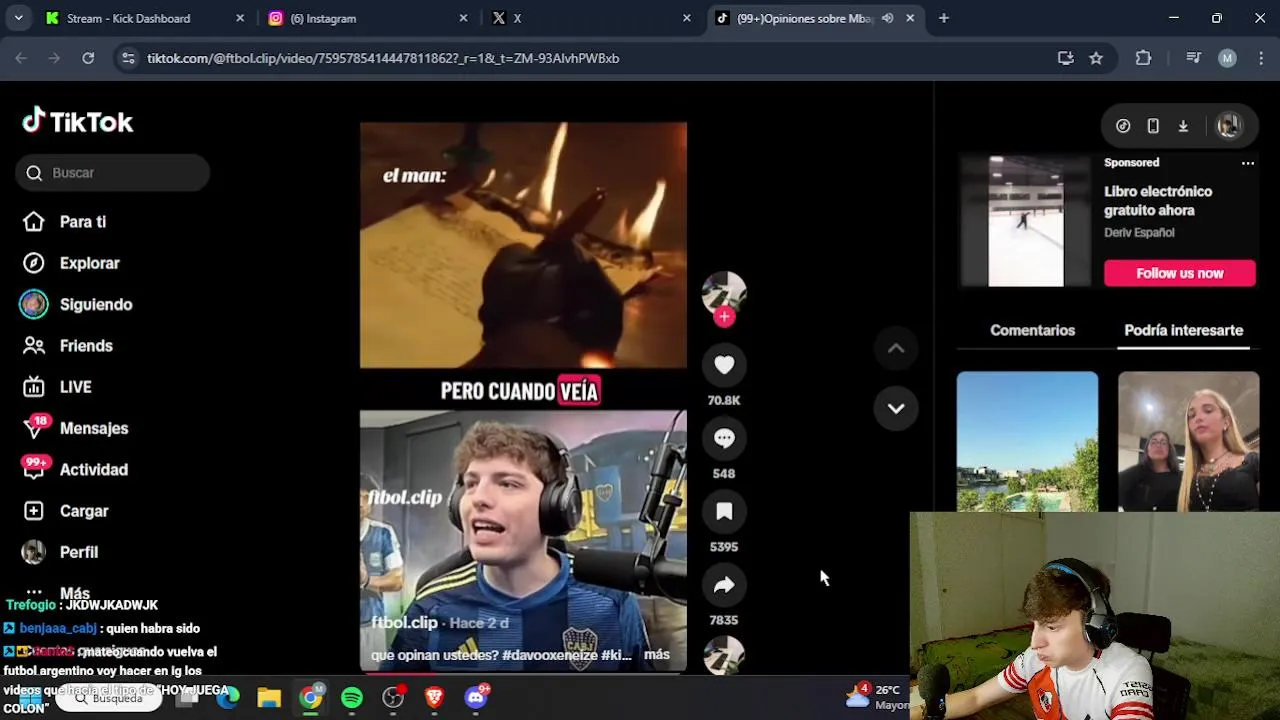Expand video caption with más
The width and height of the screenshot is (1280, 720).
tap(657, 655)
